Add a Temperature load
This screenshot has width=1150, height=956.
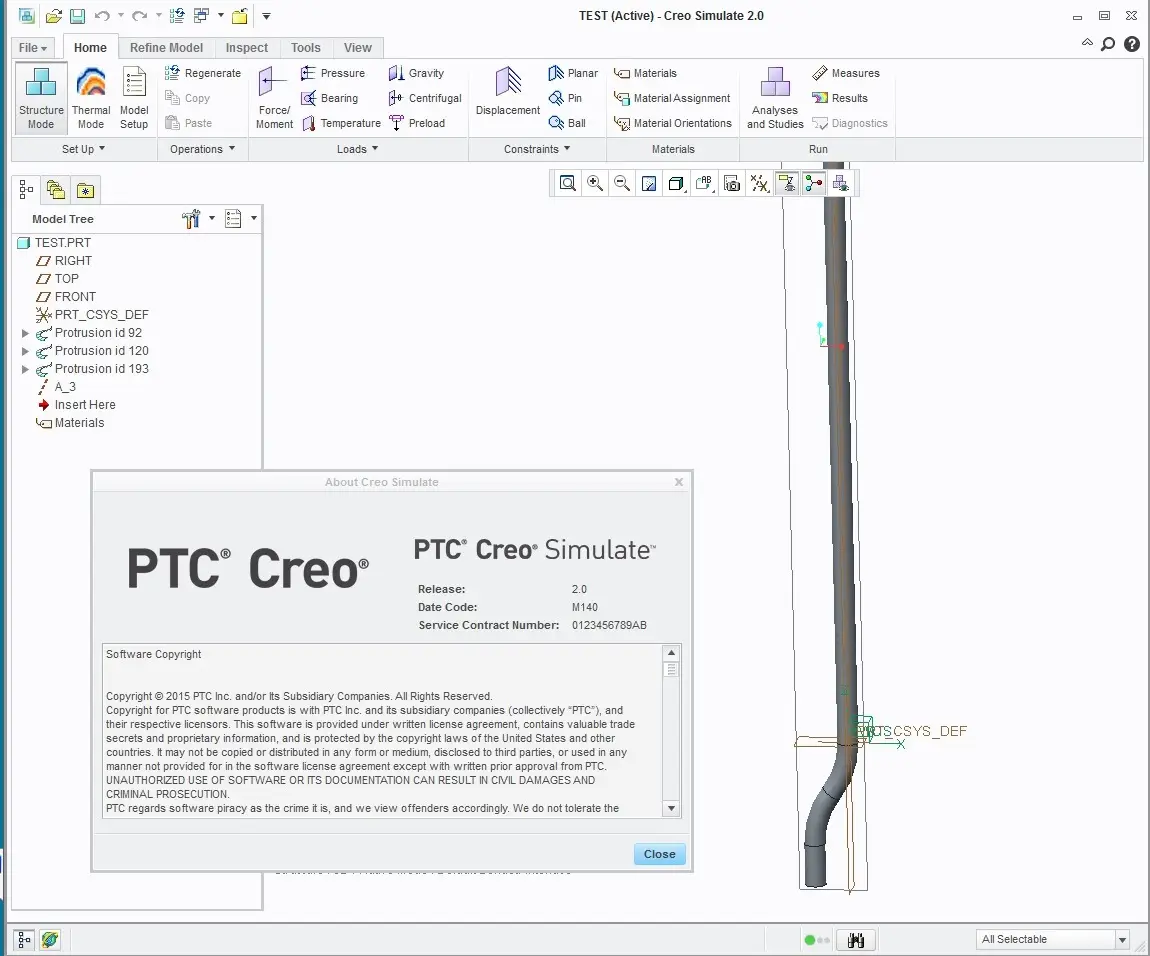click(341, 123)
